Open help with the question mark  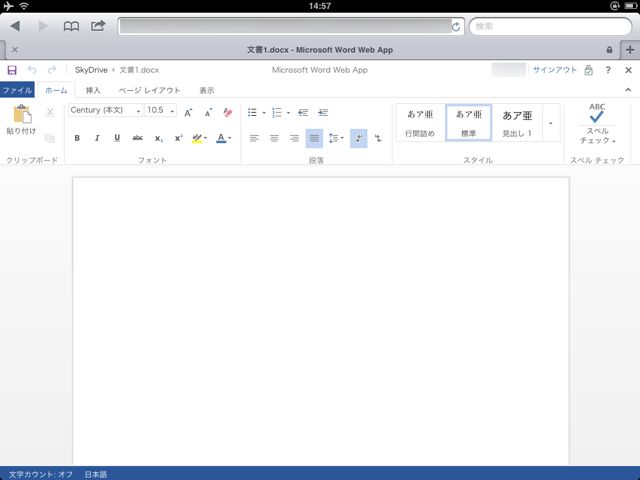(608, 70)
